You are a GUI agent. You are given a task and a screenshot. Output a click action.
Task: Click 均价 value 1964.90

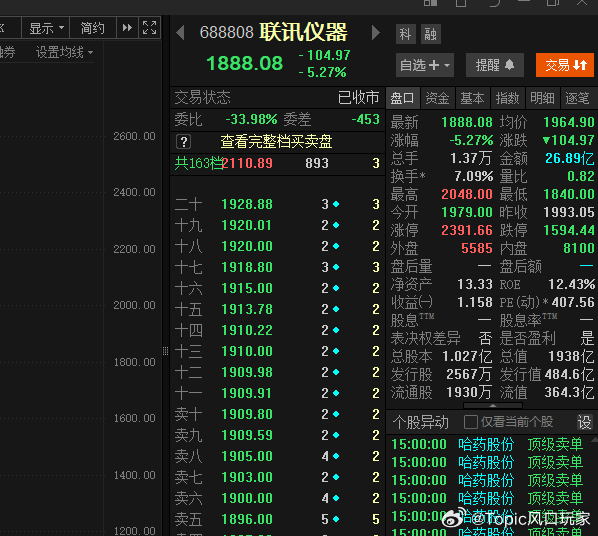pos(569,122)
